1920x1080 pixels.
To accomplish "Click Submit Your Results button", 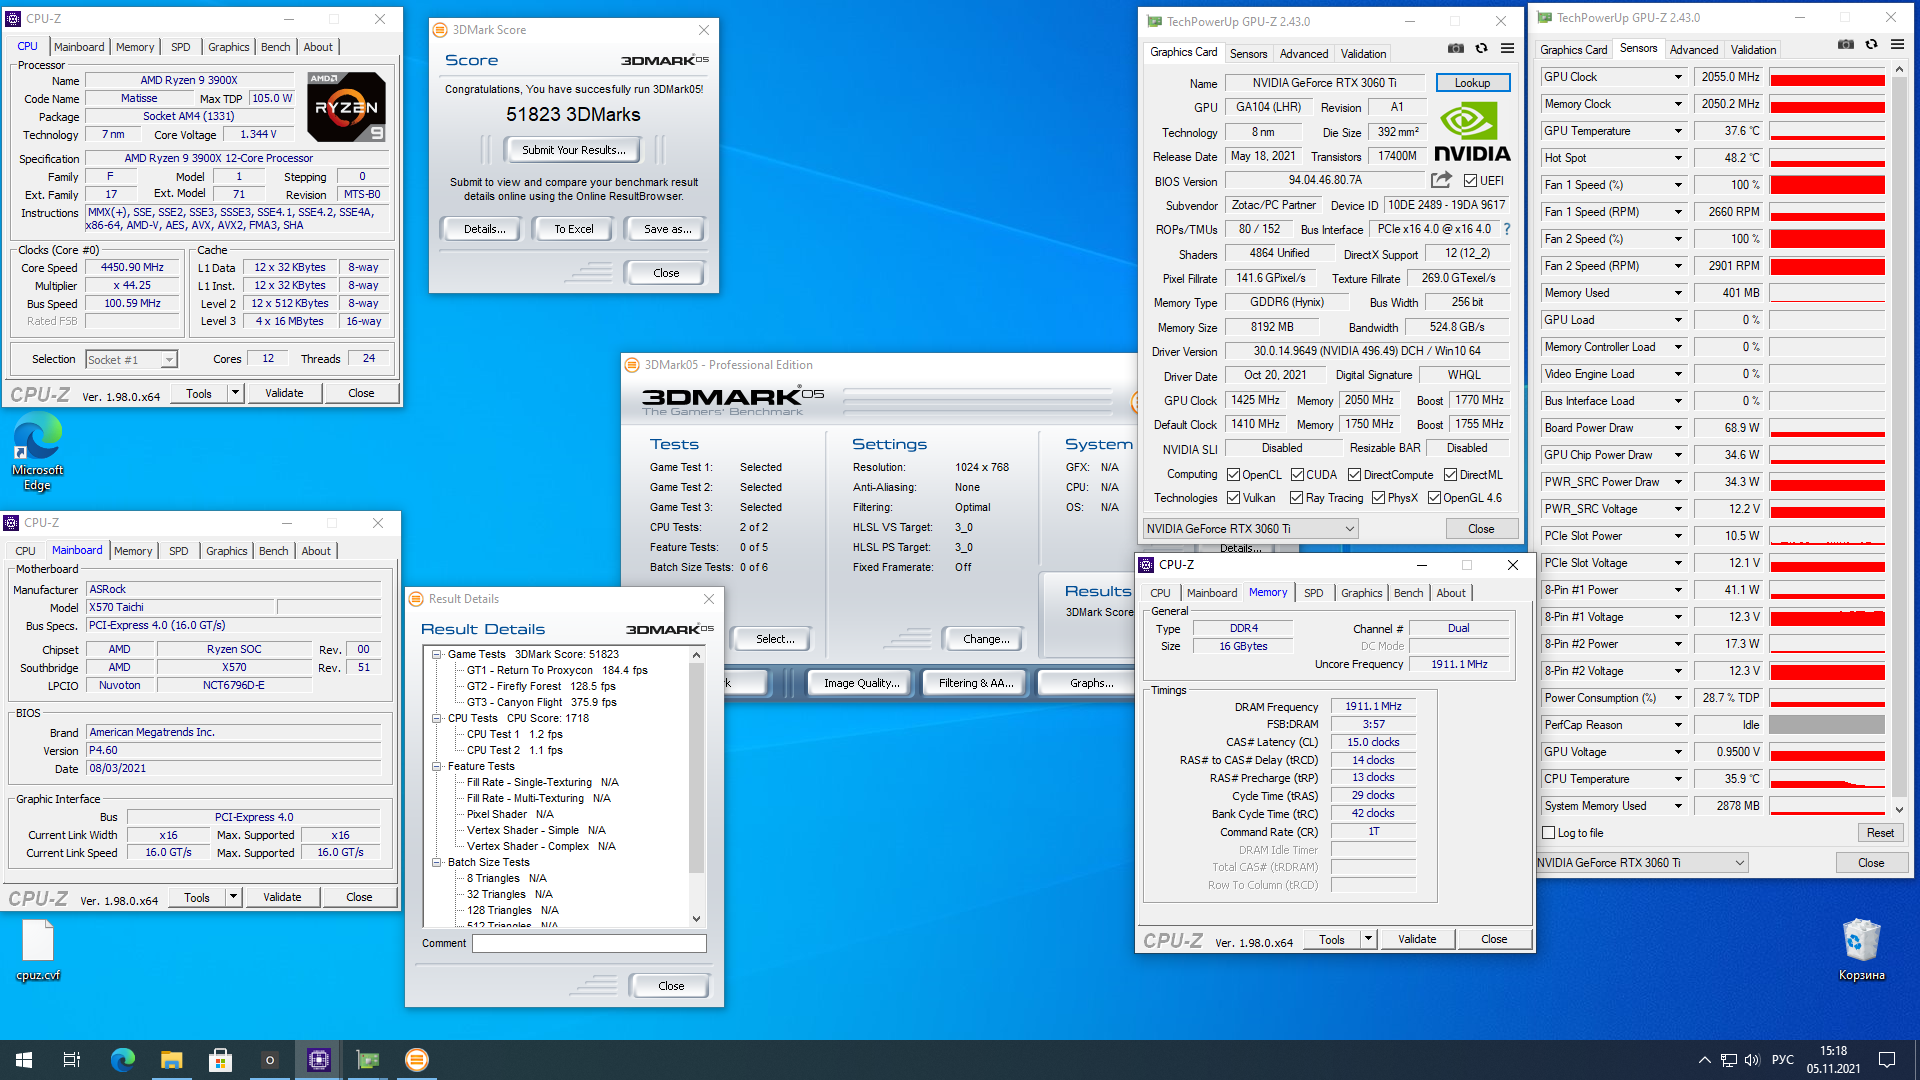I will 574,150.
